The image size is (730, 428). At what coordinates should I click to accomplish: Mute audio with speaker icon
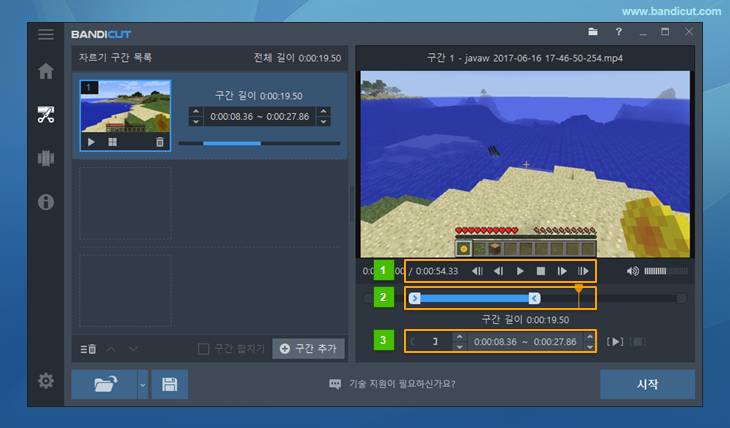pos(632,271)
